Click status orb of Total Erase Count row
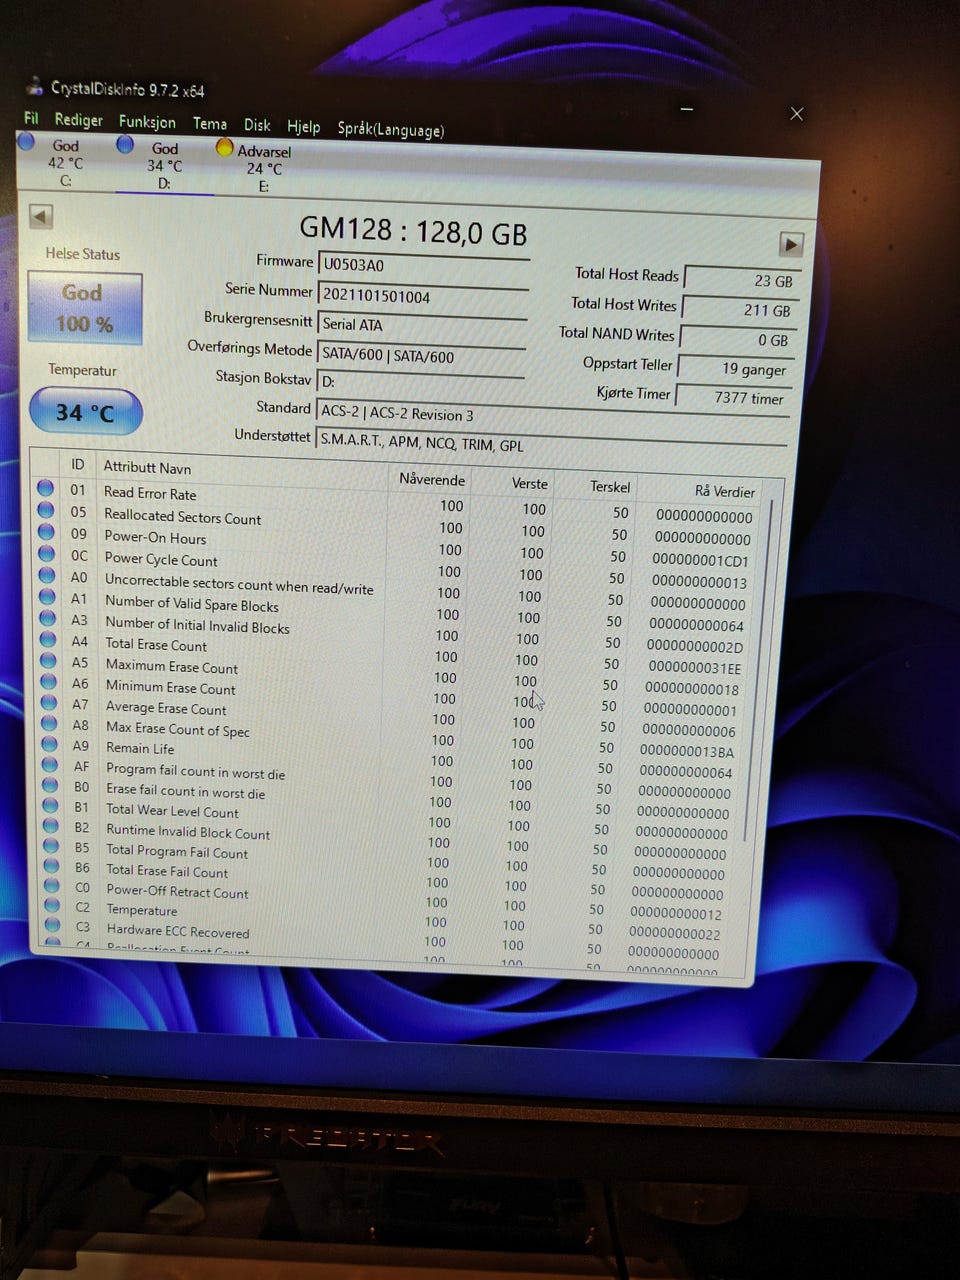 click(x=48, y=640)
